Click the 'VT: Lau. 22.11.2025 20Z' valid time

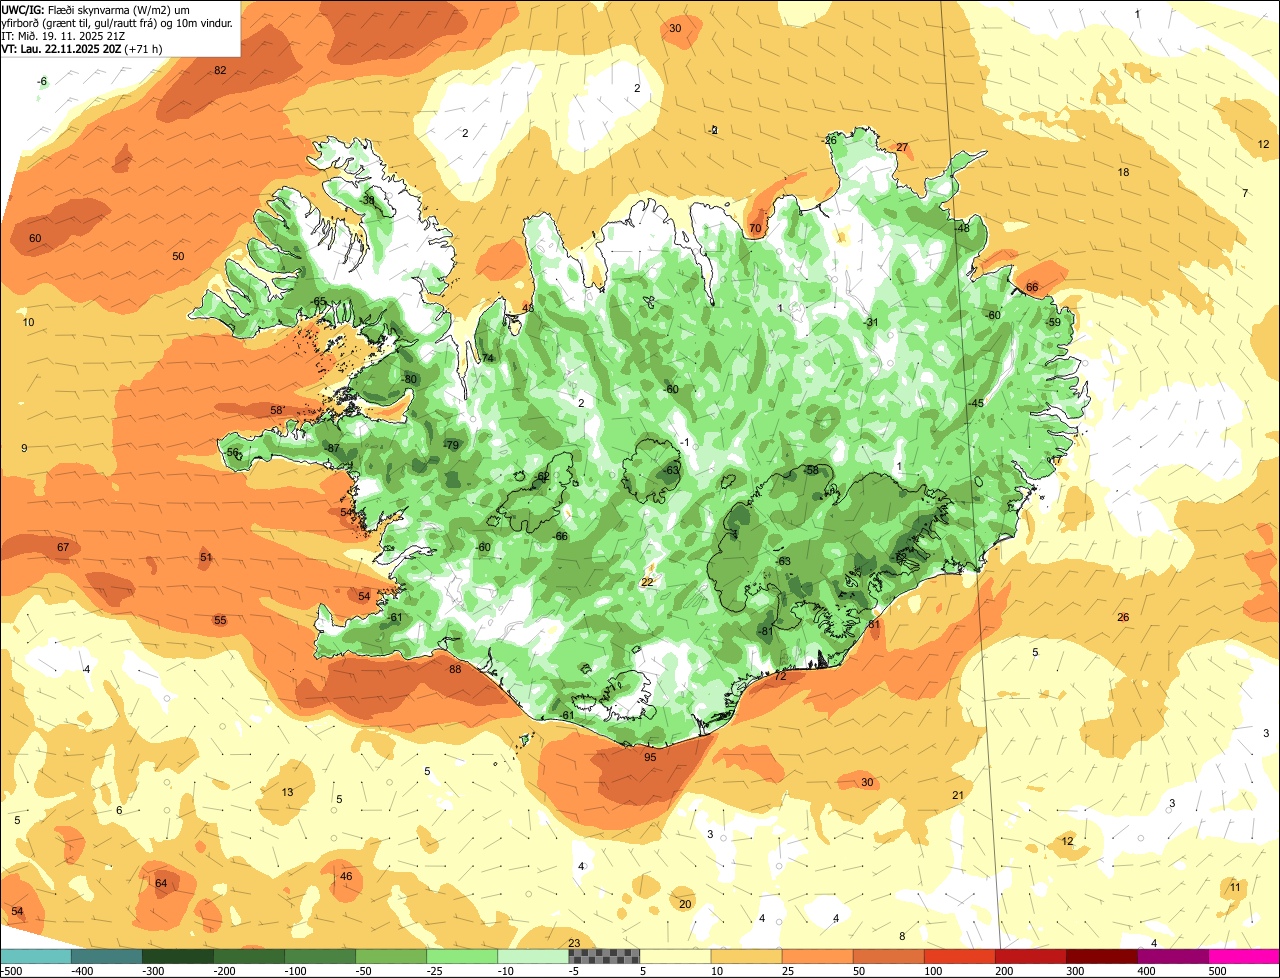click(x=60, y=48)
